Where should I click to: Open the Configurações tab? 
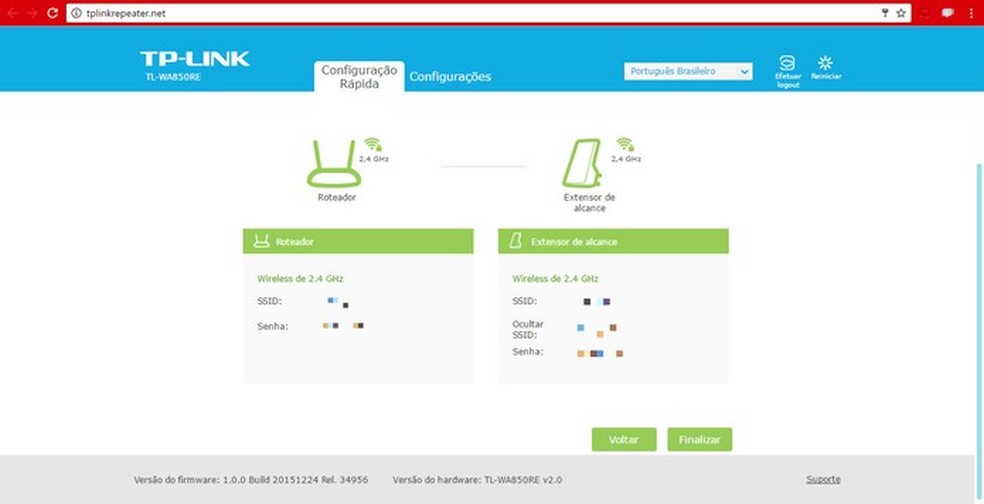(x=450, y=77)
